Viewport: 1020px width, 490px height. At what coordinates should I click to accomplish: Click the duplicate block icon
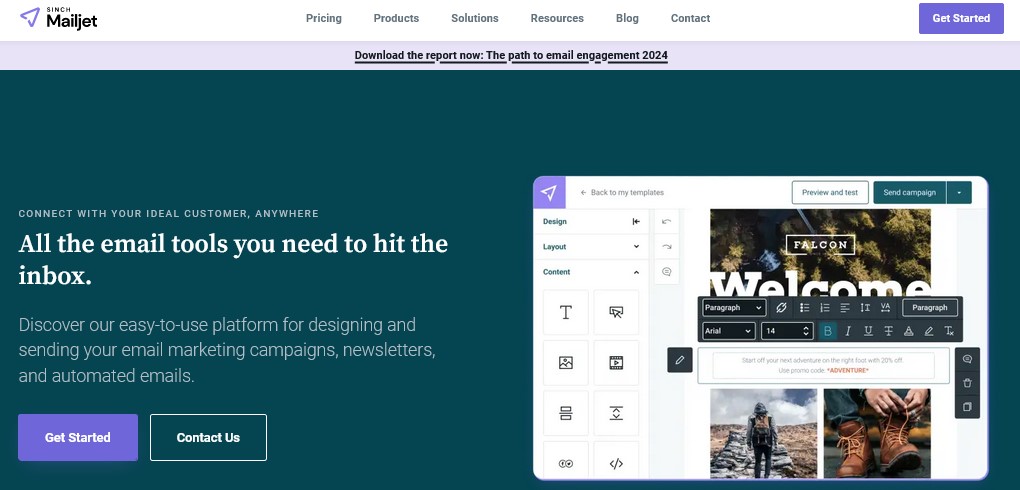pos(967,407)
